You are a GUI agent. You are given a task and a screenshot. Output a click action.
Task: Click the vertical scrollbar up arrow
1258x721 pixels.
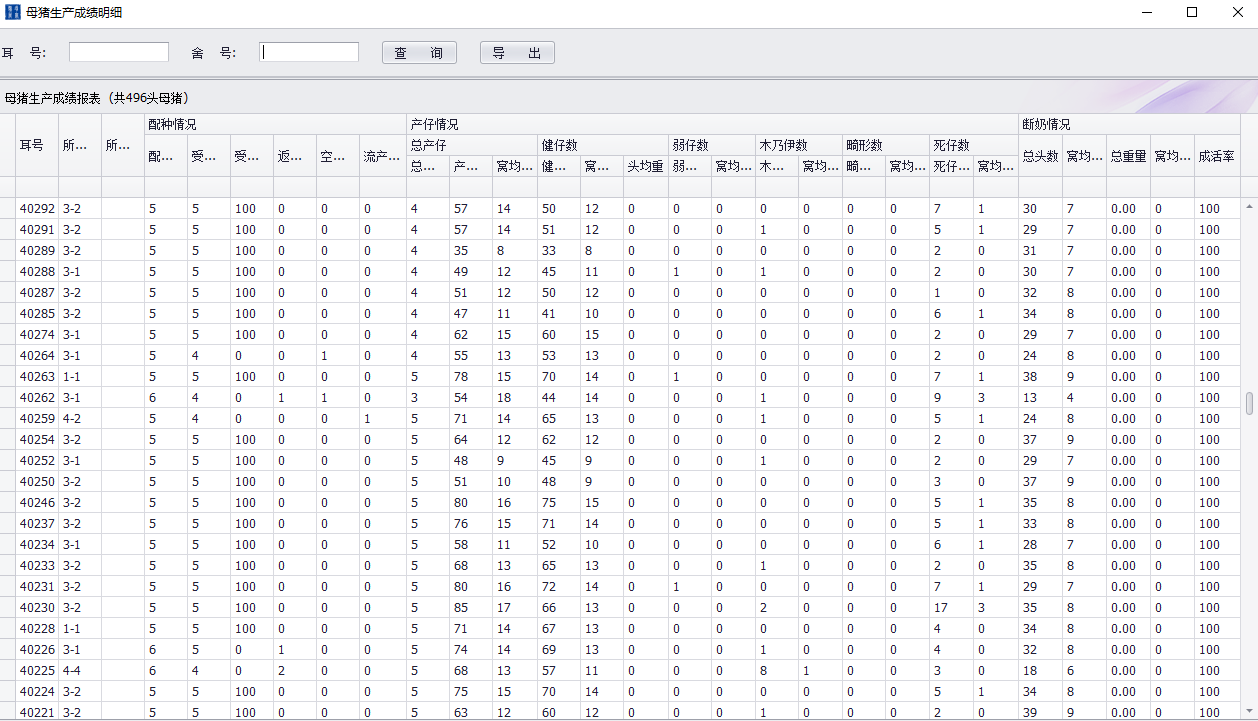click(x=1249, y=206)
